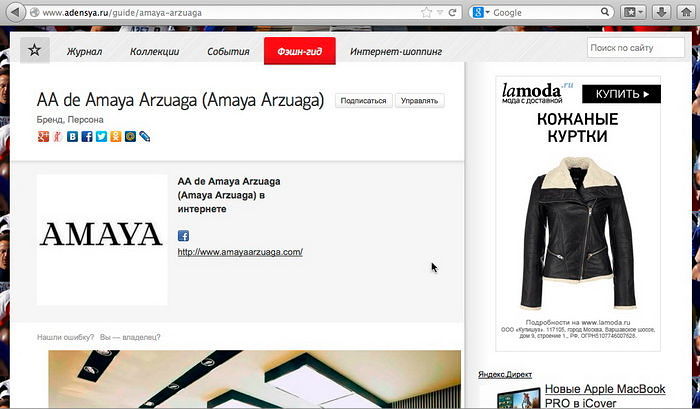
Task: Click the 'AA de Amaya Arzuaga' page heading
Action: (x=180, y=100)
